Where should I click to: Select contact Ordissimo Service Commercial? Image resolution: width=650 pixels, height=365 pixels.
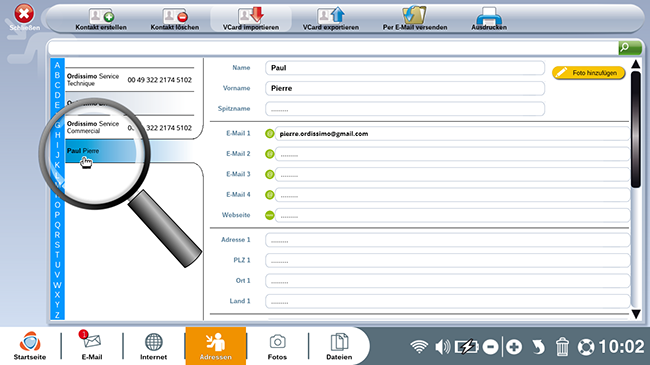click(130, 127)
